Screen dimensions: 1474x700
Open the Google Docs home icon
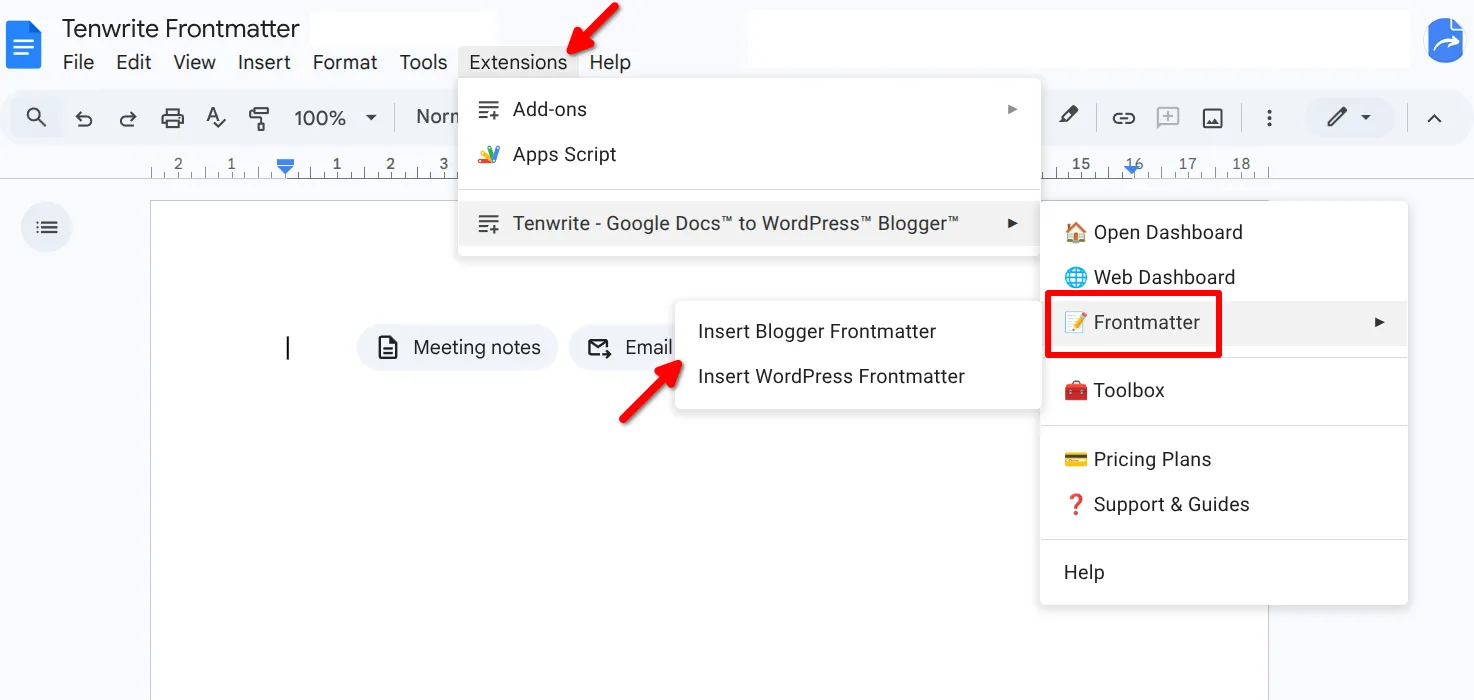point(25,43)
